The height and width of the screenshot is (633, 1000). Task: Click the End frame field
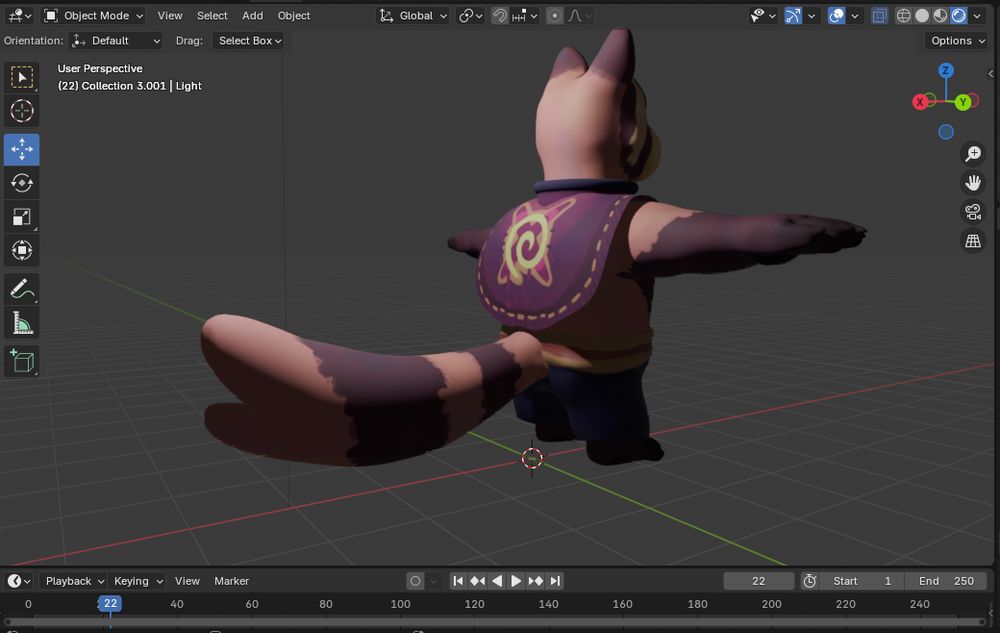[x=946, y=581]
